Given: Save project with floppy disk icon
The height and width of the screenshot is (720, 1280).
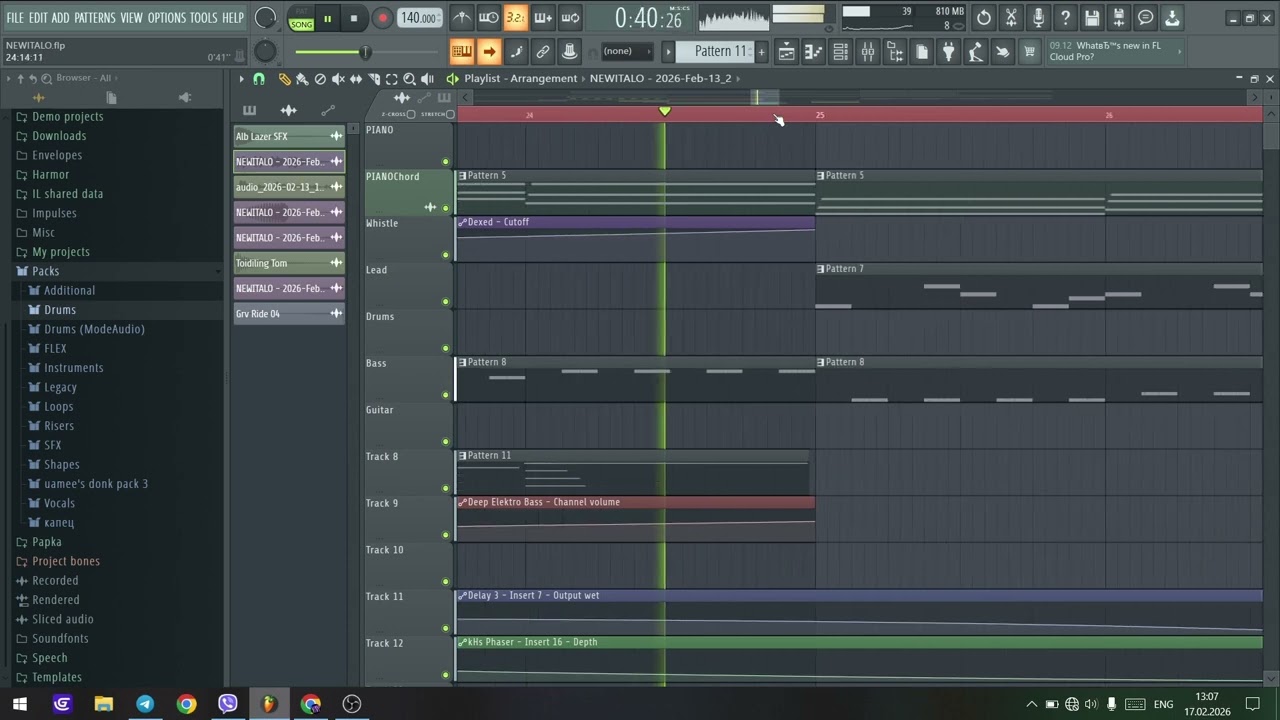Looking at the screenshot, I should pos(1092,17).
